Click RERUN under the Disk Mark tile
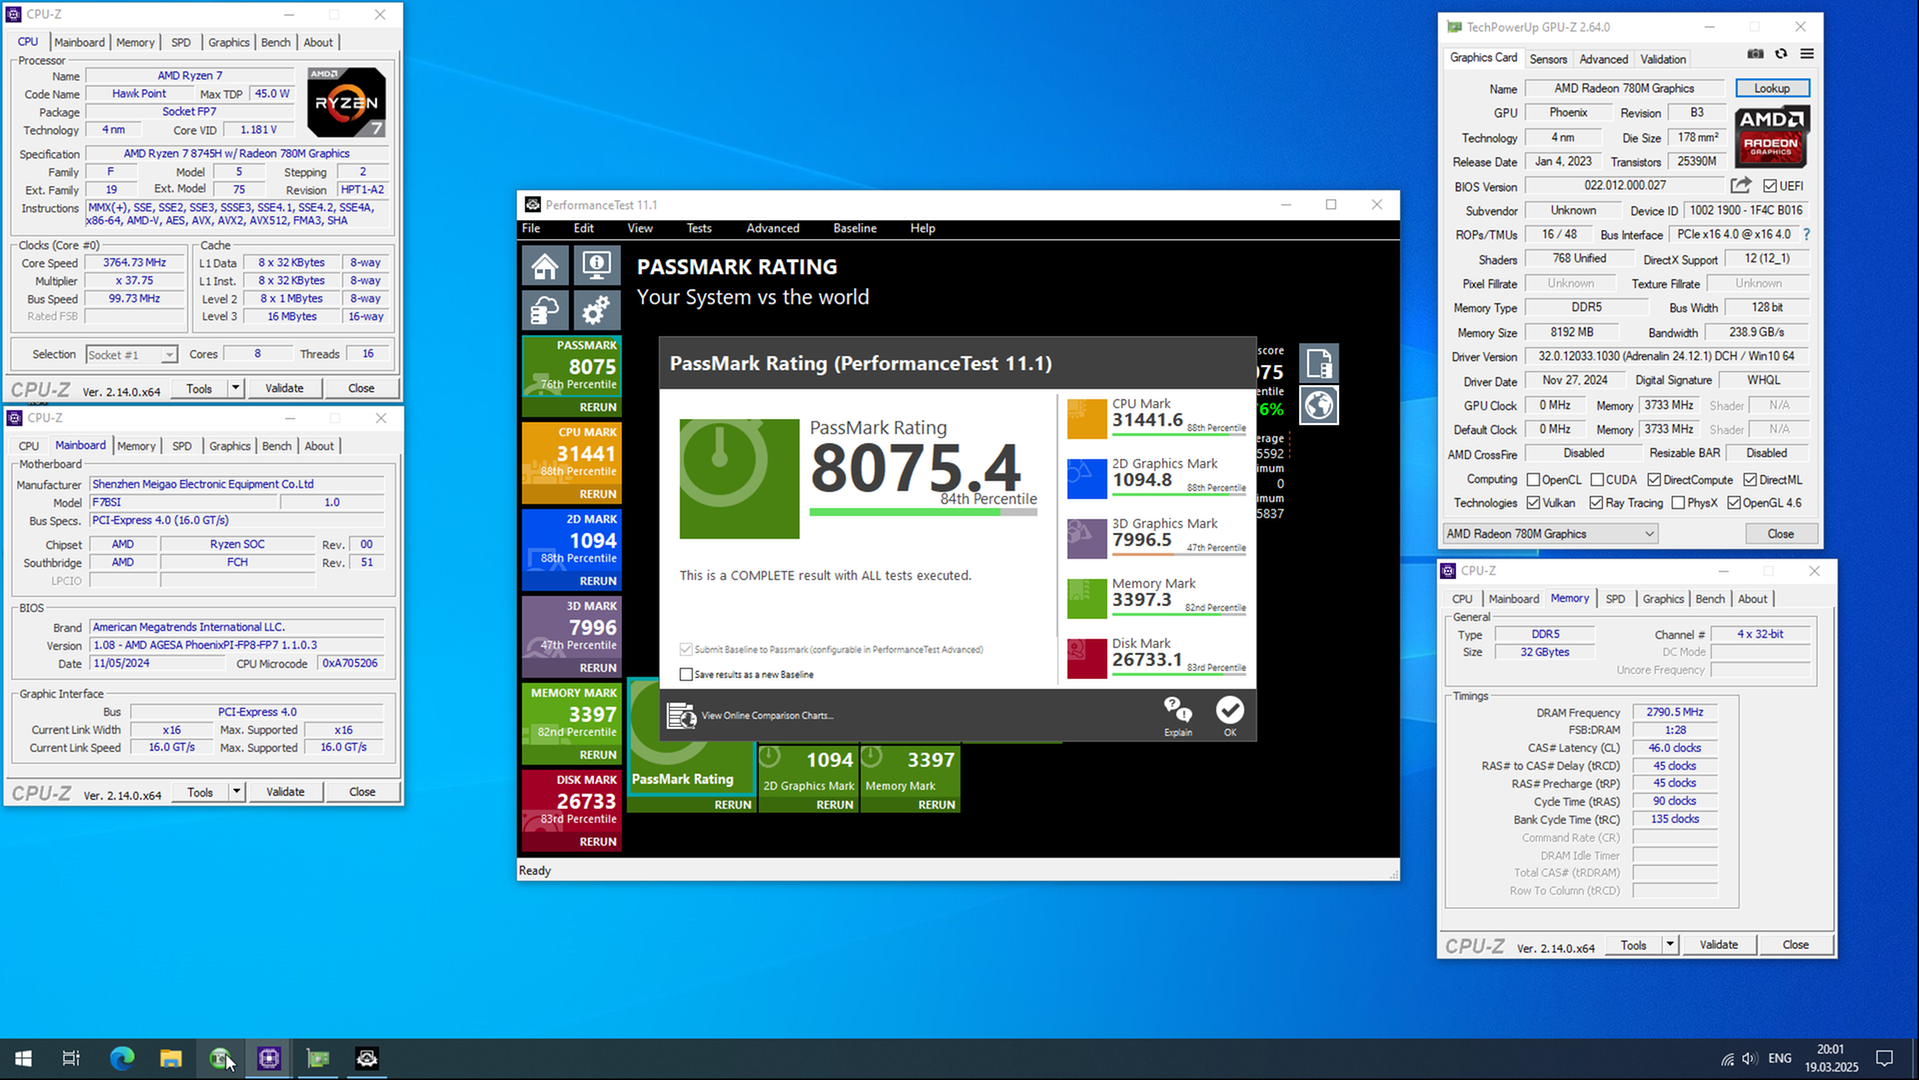The width and height of the screenshot is (1919, 1080). pyautogui.click(x=597, y=842)
